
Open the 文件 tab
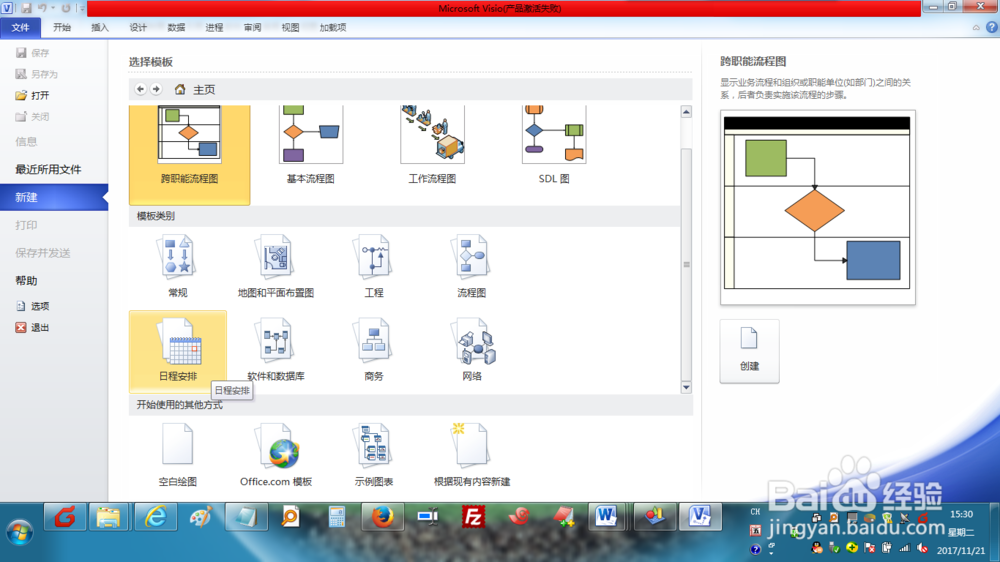20,27
